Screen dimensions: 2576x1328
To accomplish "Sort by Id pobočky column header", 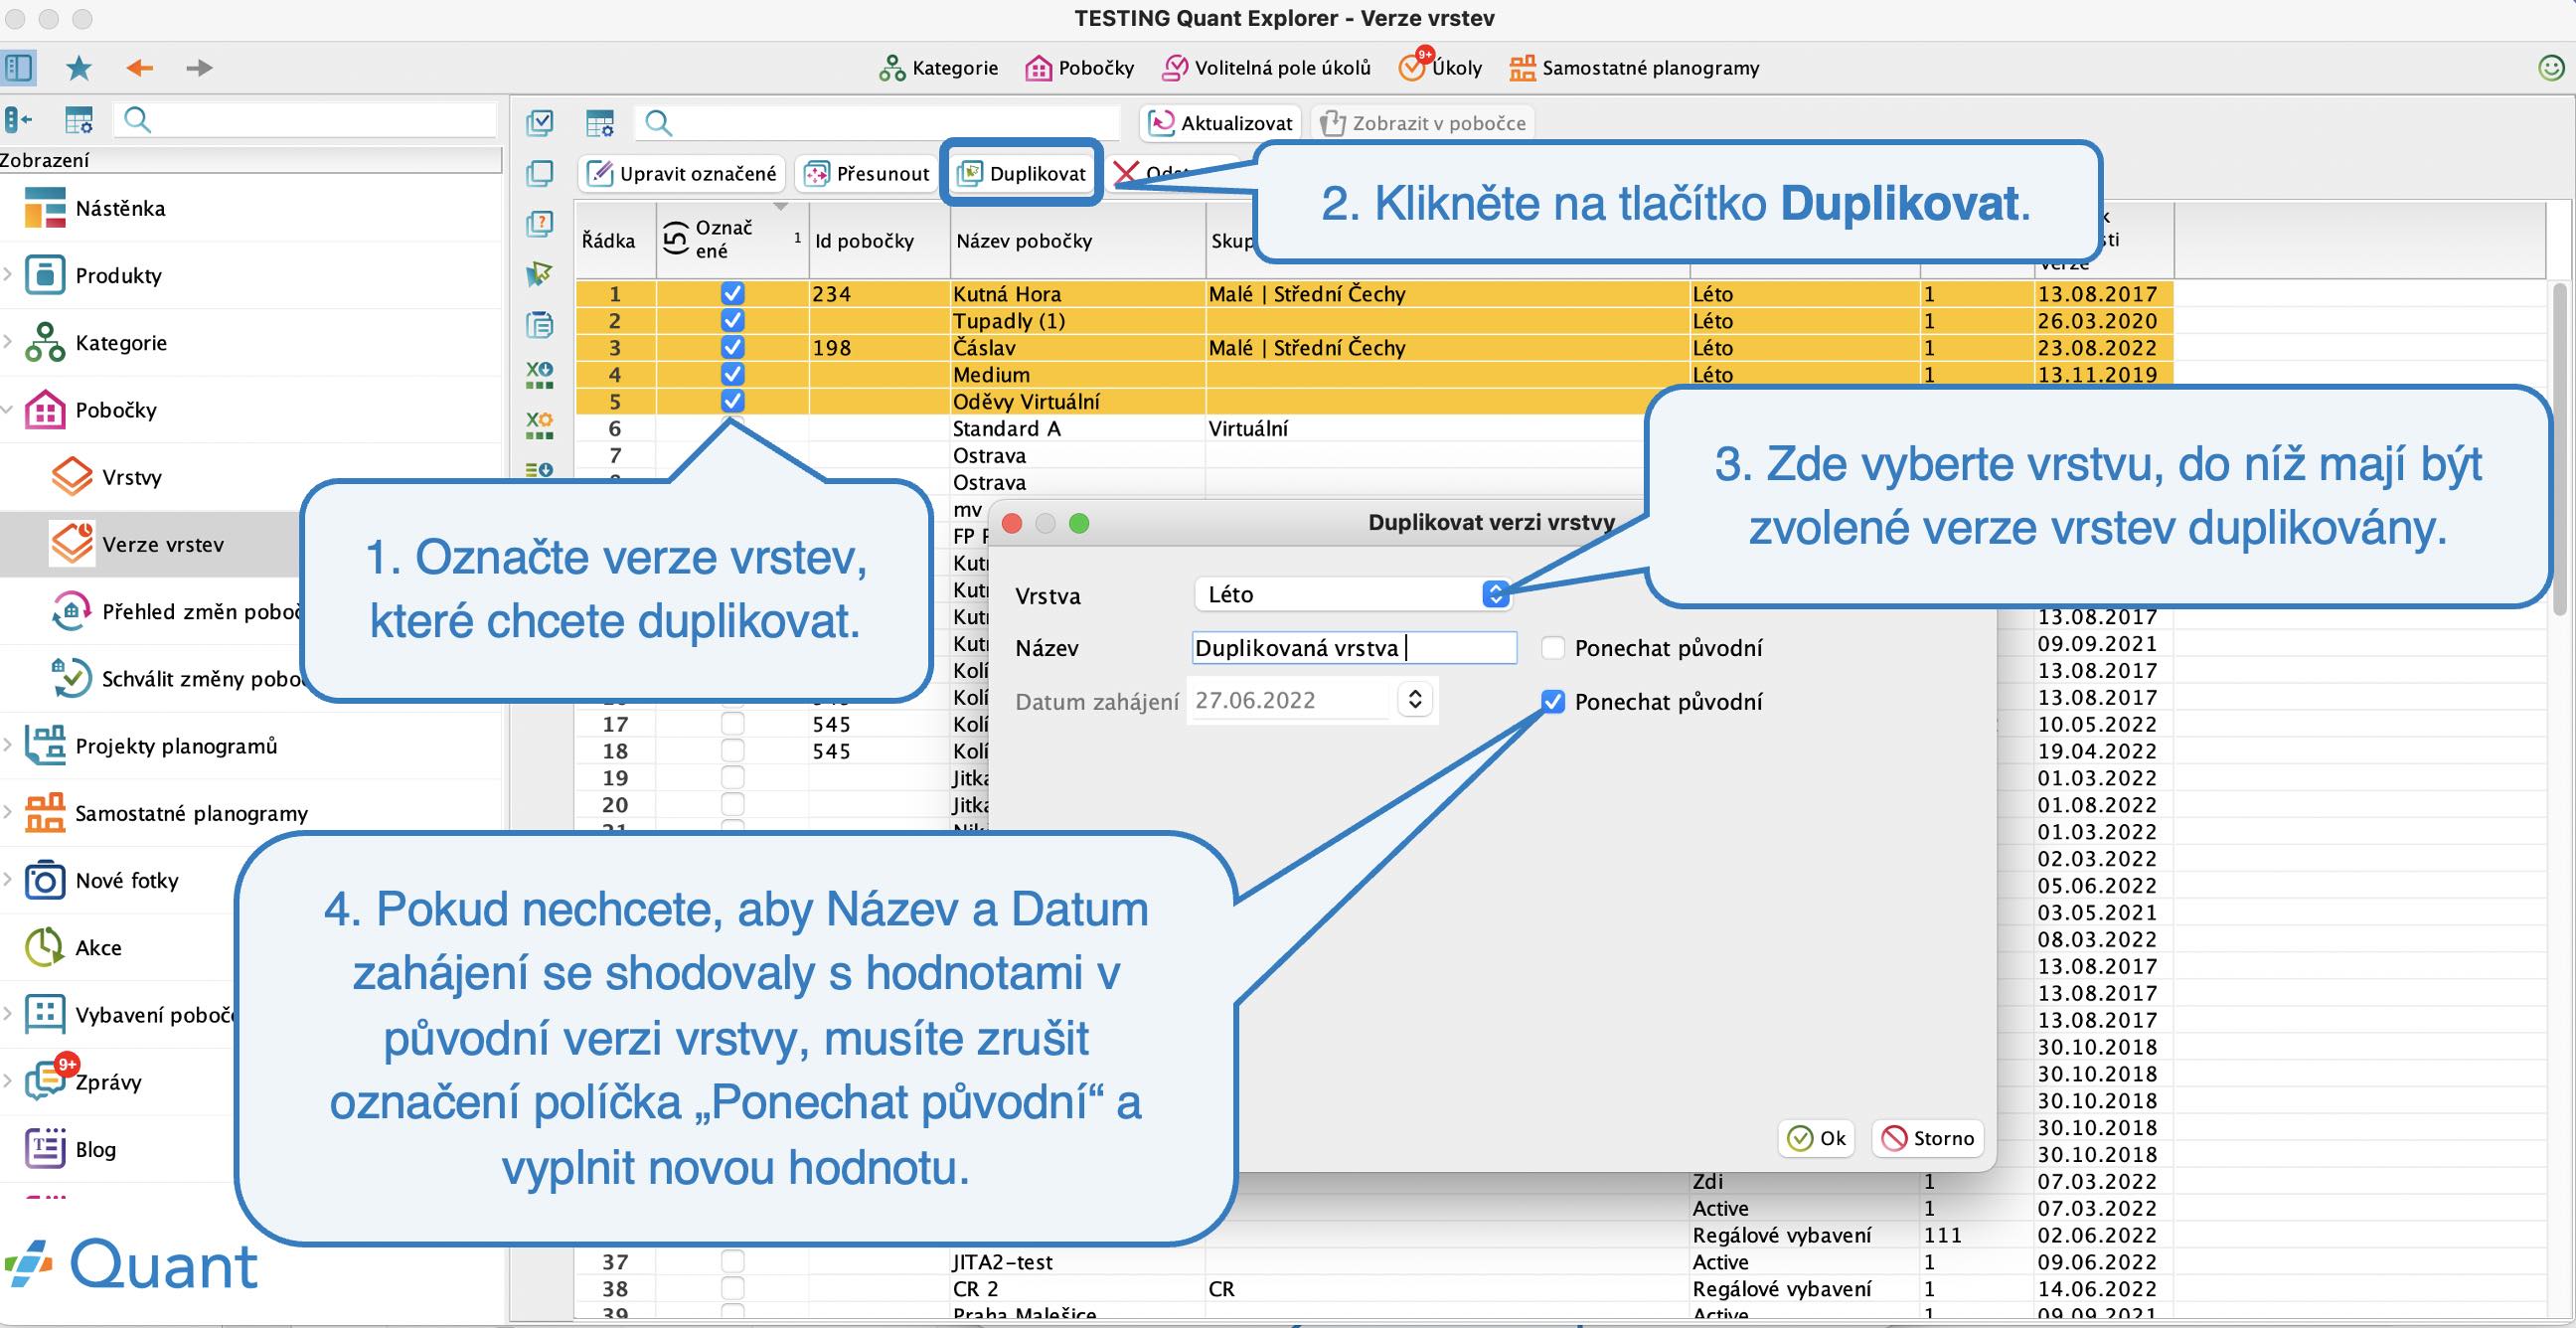I will tap(879, 240).
